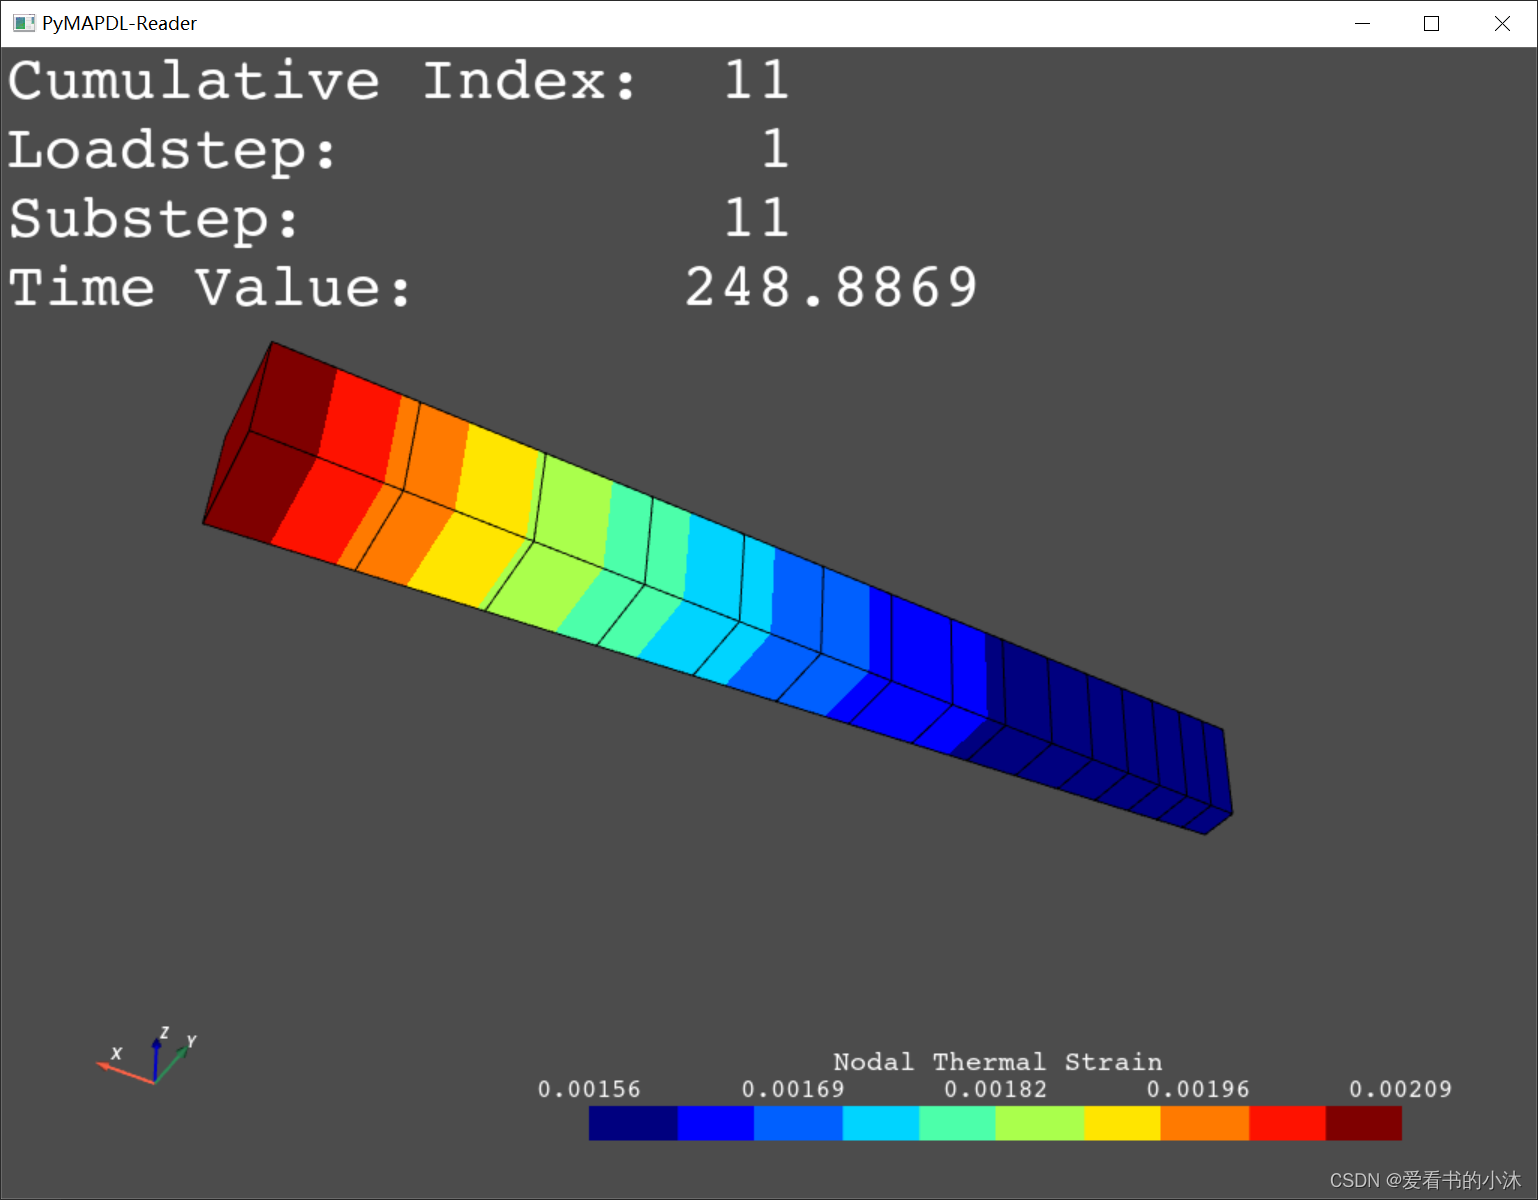
Task: Click the 'Nodal Thermal Strain' legend title
Action: pyautogui.click(x=997, y=1062)
